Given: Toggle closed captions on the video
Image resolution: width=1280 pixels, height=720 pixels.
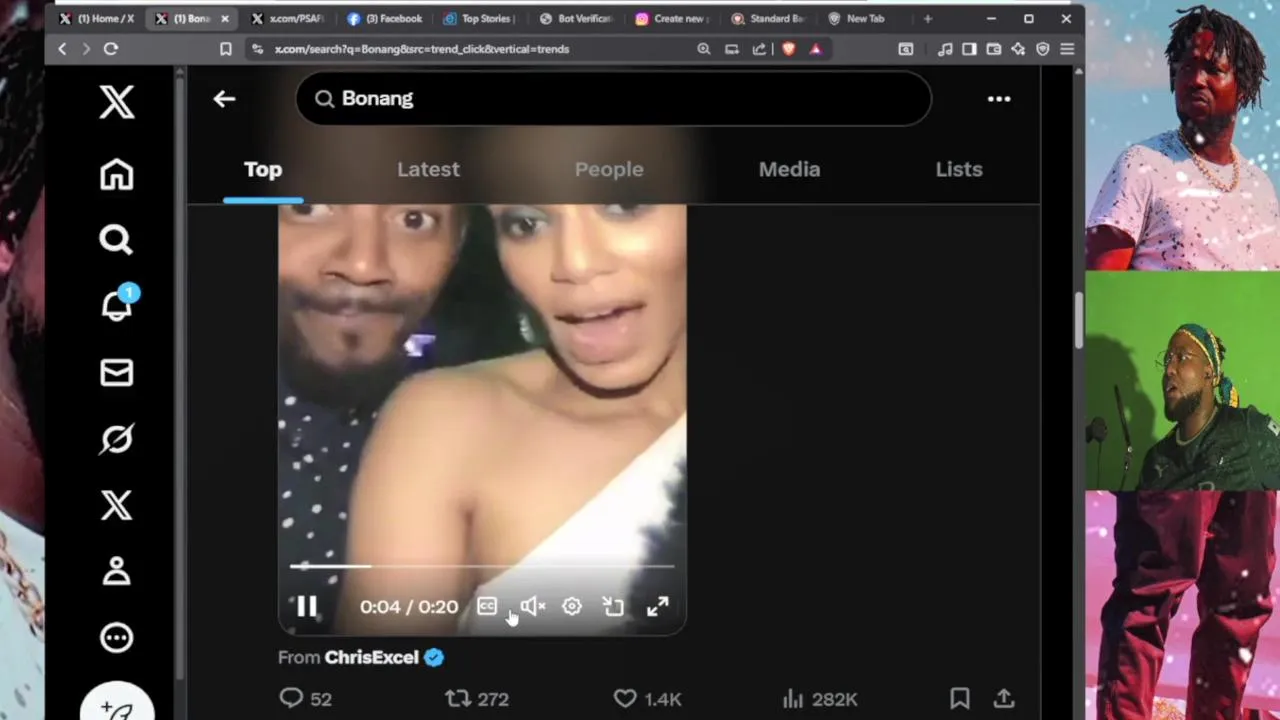Looking at the screenshot, I should [x=487, y=606].
